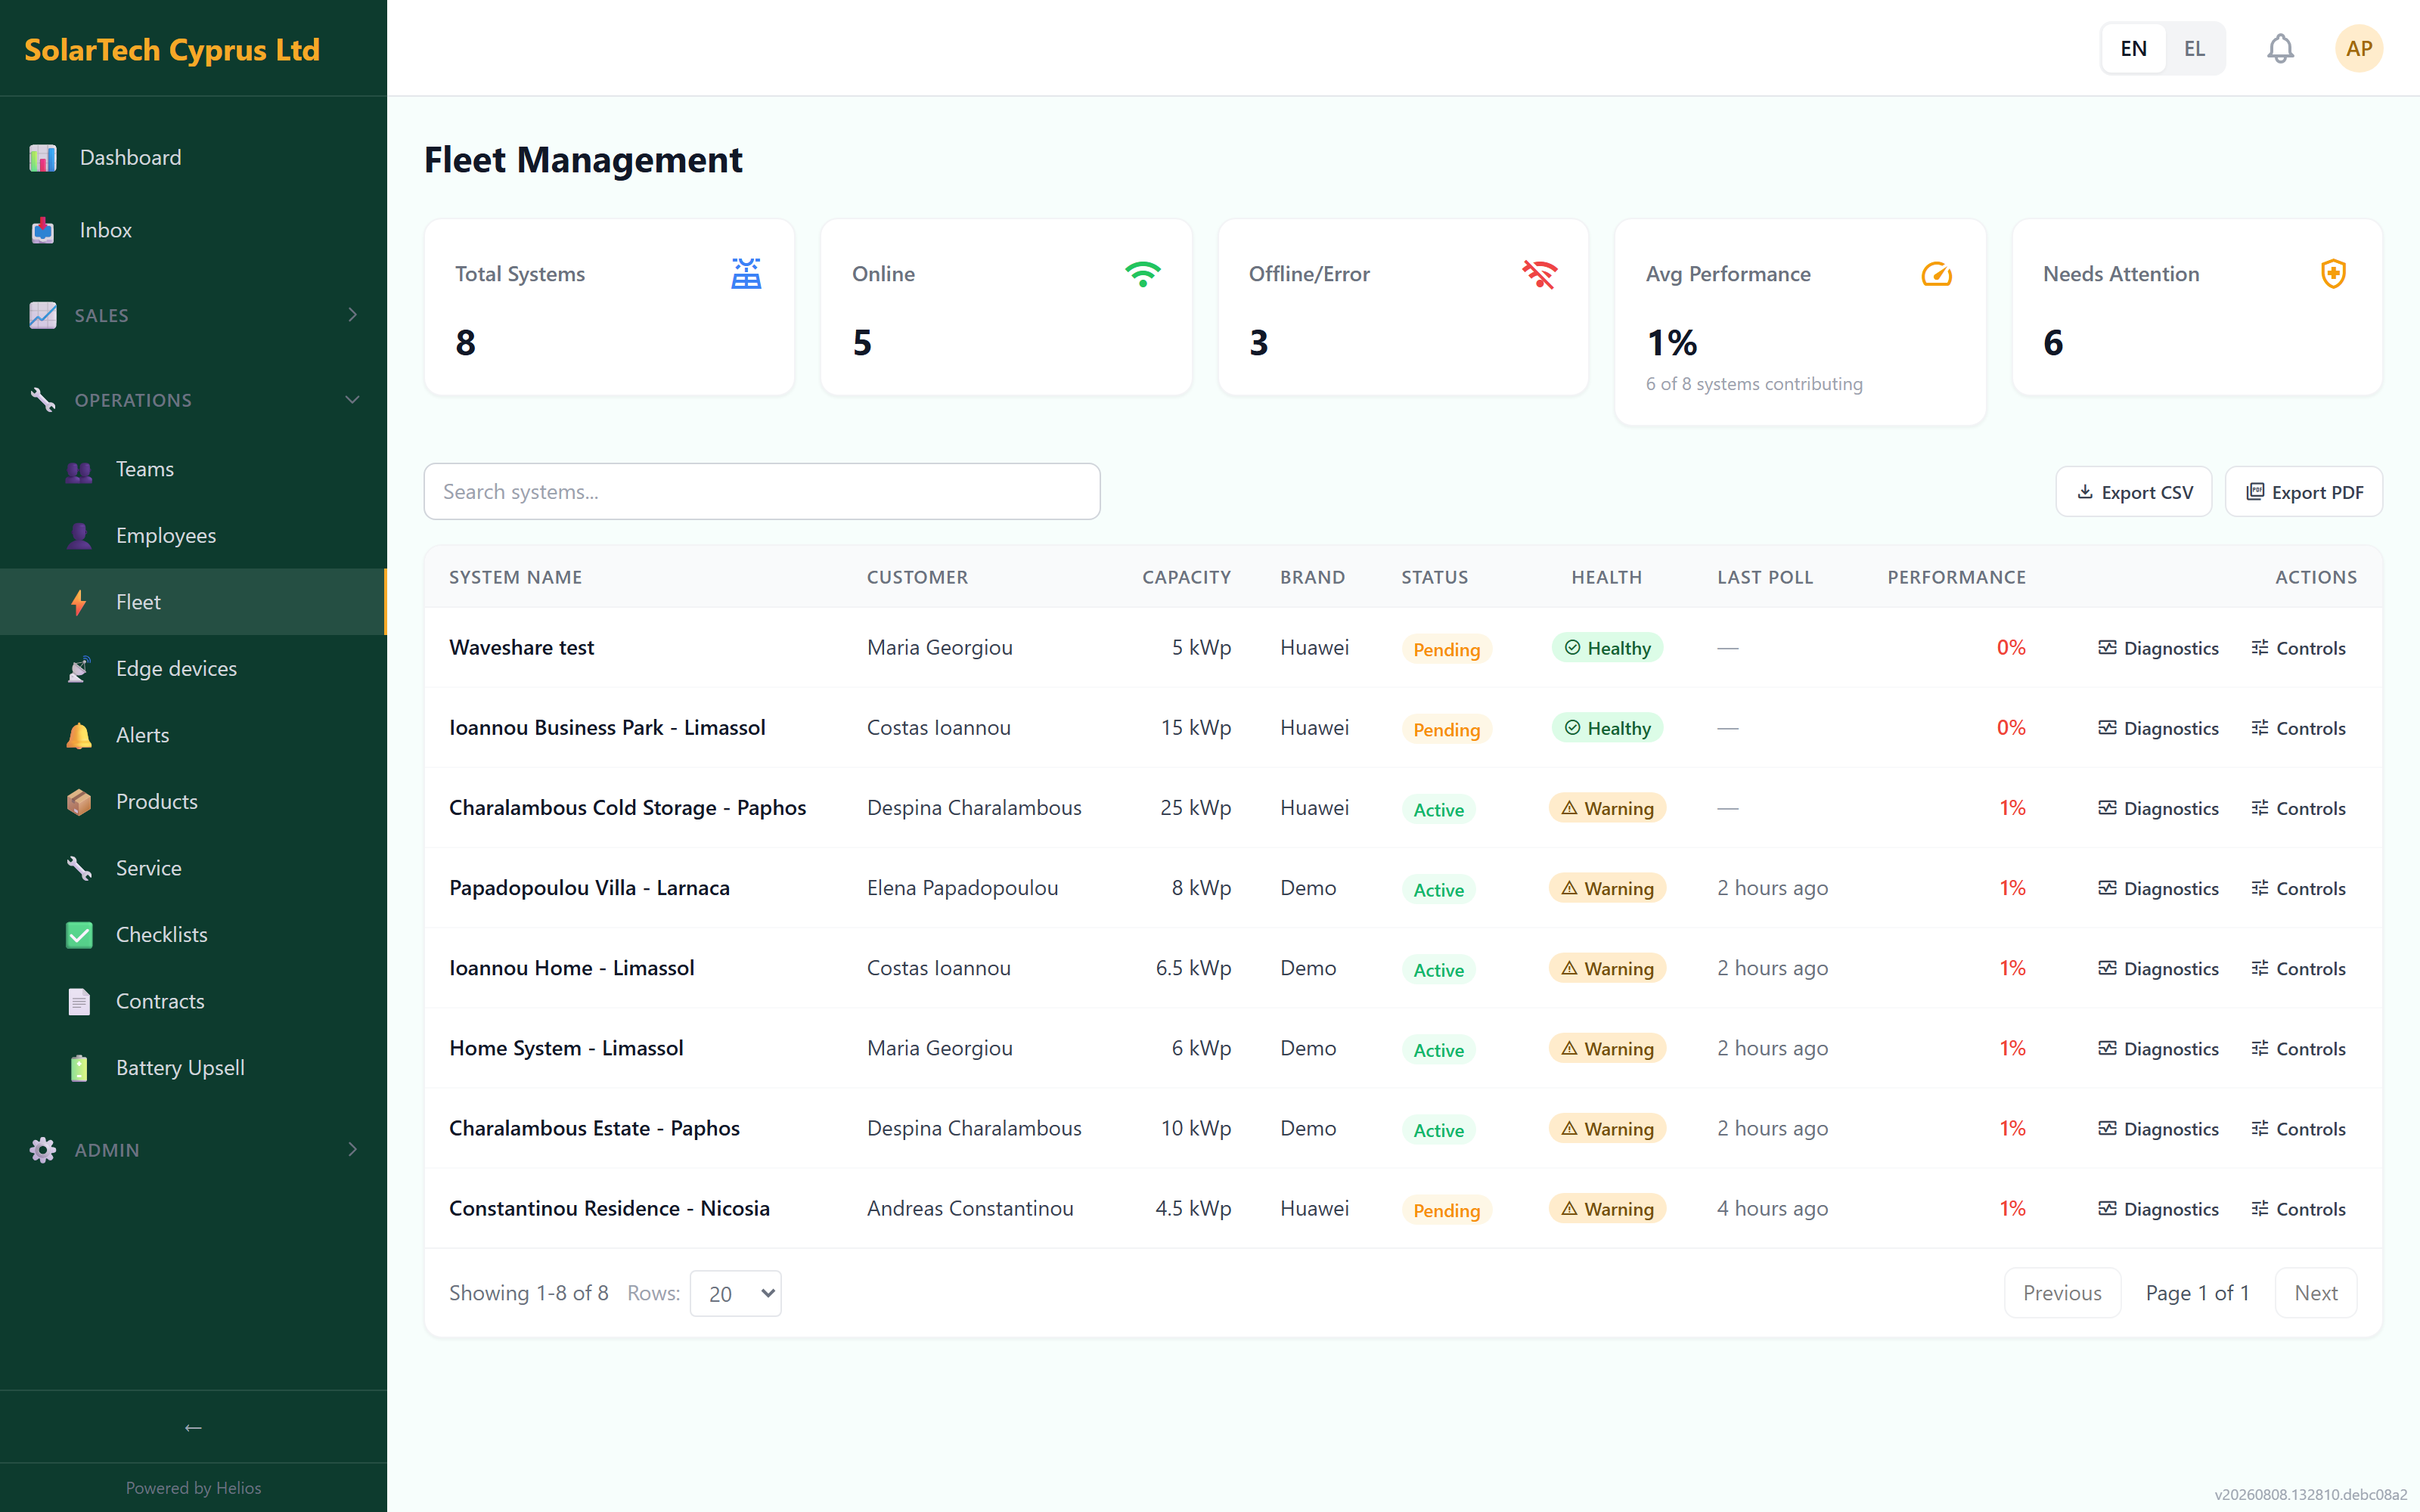The width and height of the screenshot is (2420, 1512).
Task: Go to Edge devices page
Action: tap(193, 669)
